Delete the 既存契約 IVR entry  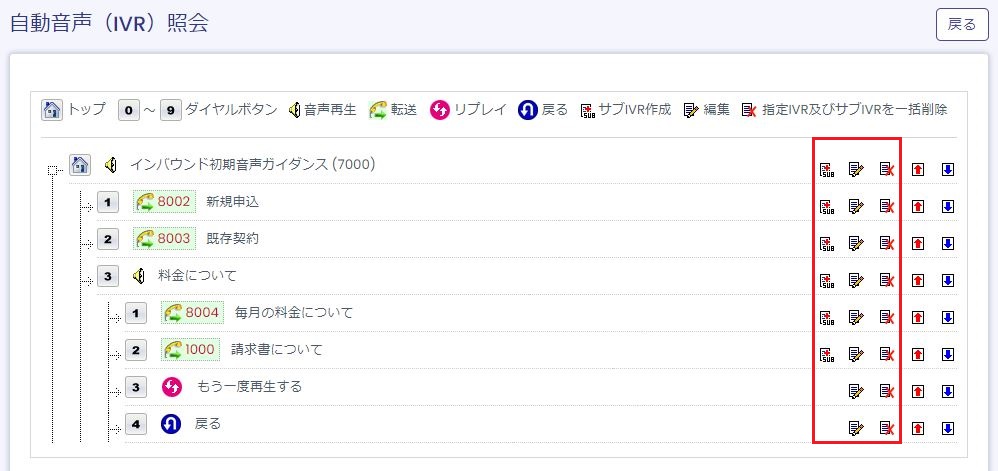point(886,243)
